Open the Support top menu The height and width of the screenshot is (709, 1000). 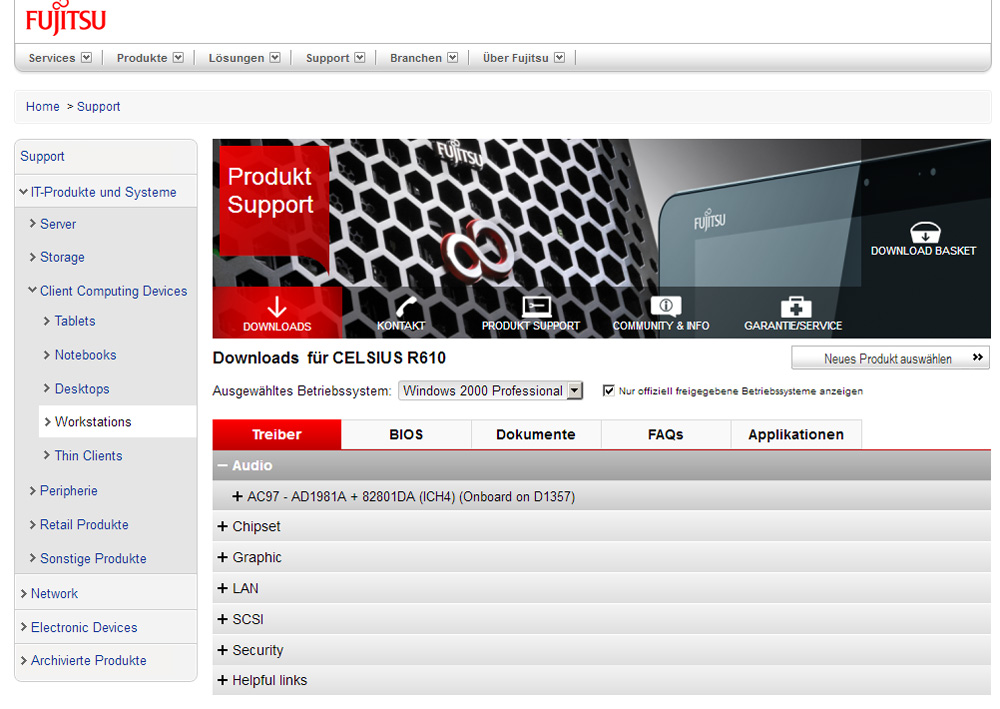click(x=327, y=58)
